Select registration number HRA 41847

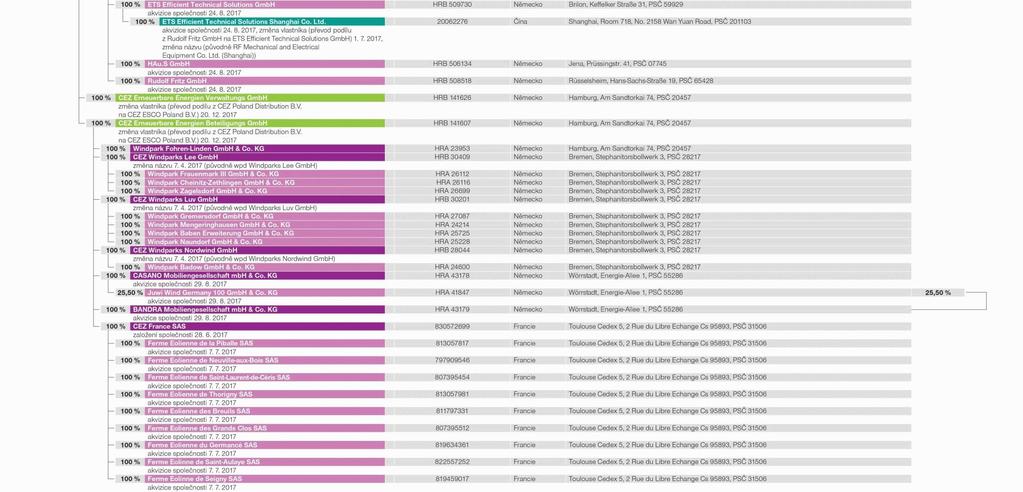click(452, 293)
